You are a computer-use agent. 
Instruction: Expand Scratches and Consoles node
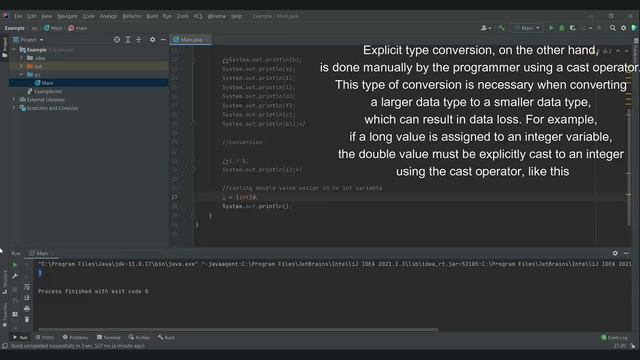point(14,108)
